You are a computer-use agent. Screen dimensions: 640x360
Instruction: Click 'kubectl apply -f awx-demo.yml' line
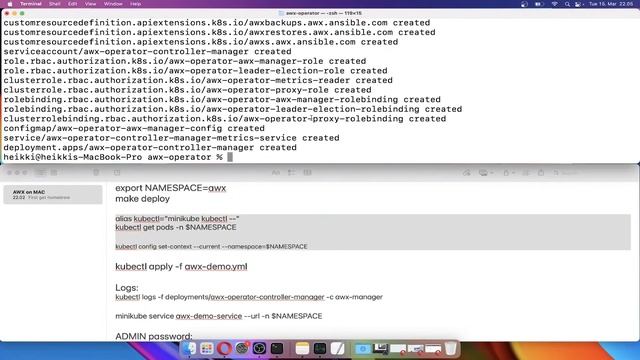tap(181, 267)
